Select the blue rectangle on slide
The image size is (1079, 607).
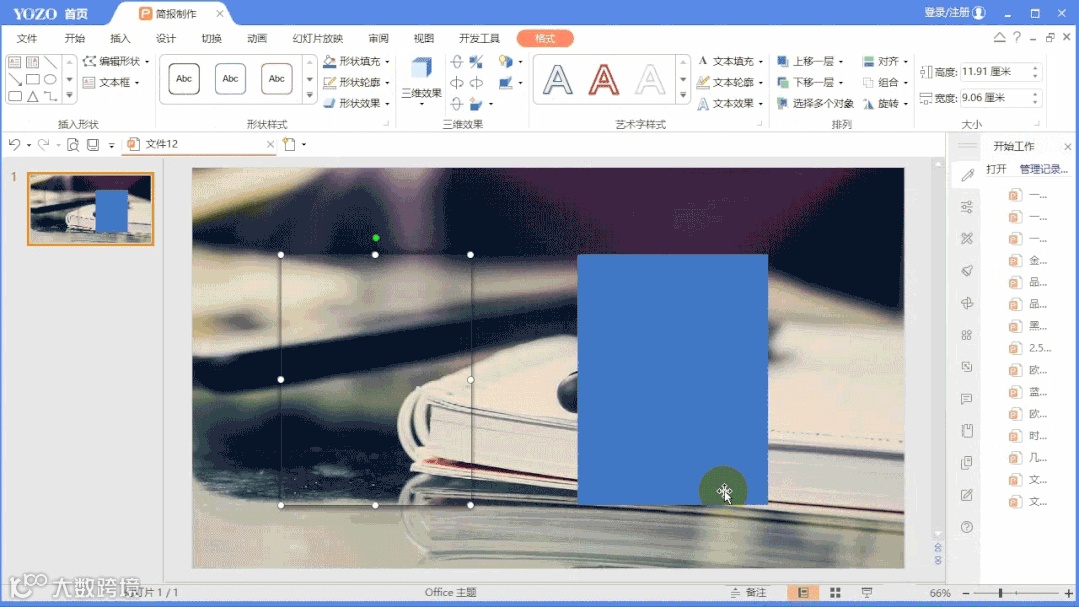pyautogui.click(x=672, y=379)
